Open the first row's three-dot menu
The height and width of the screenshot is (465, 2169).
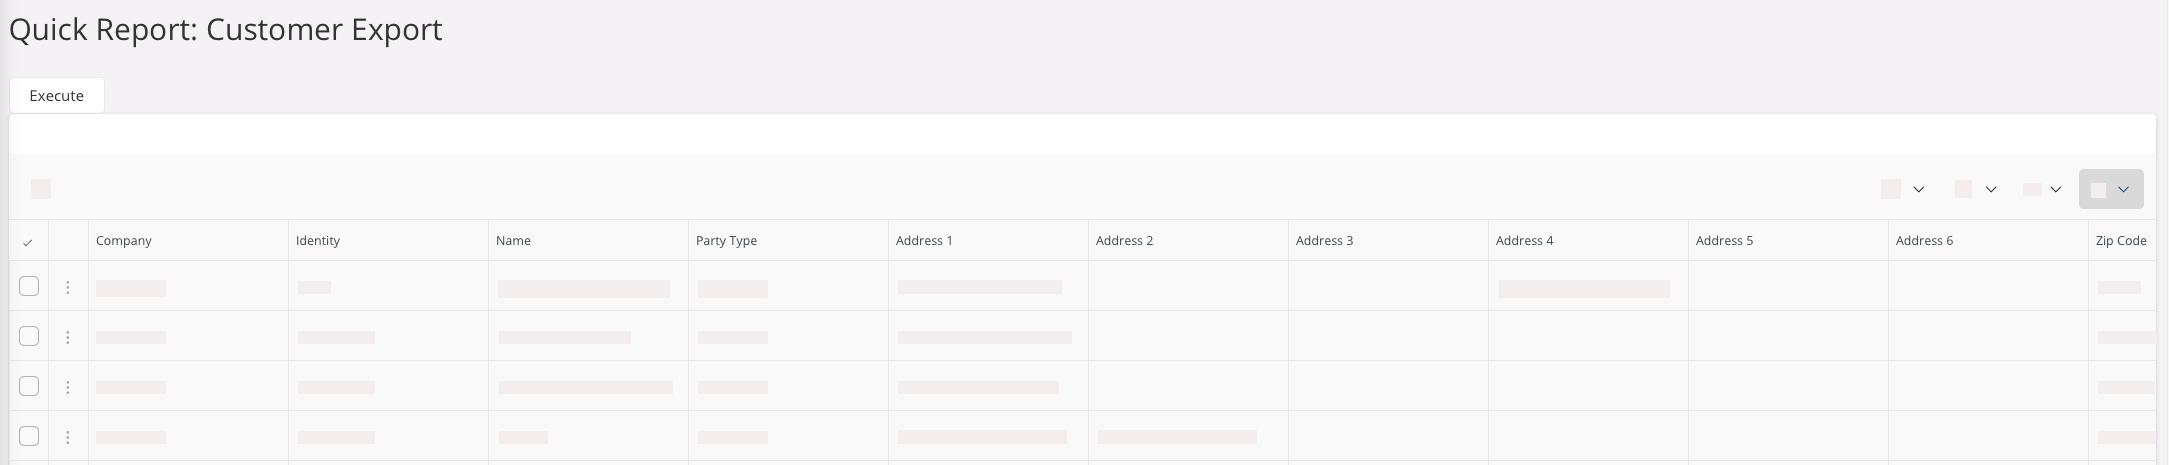[68, 288]
